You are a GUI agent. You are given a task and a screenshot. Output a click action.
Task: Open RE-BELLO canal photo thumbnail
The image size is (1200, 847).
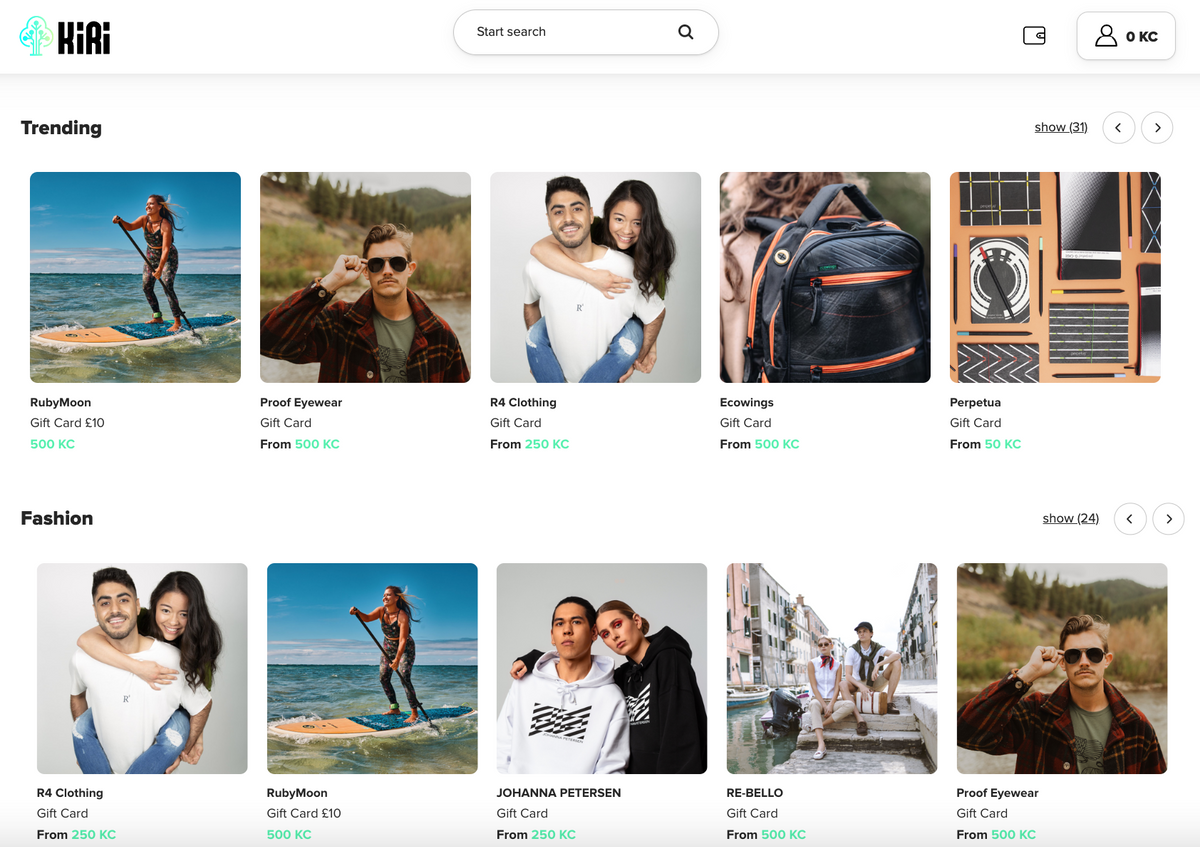coord(832,668)
